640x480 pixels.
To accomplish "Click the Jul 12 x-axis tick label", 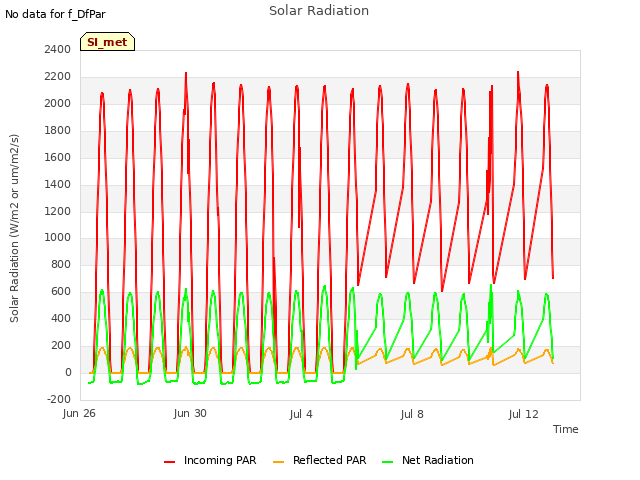I will point(523,414).
